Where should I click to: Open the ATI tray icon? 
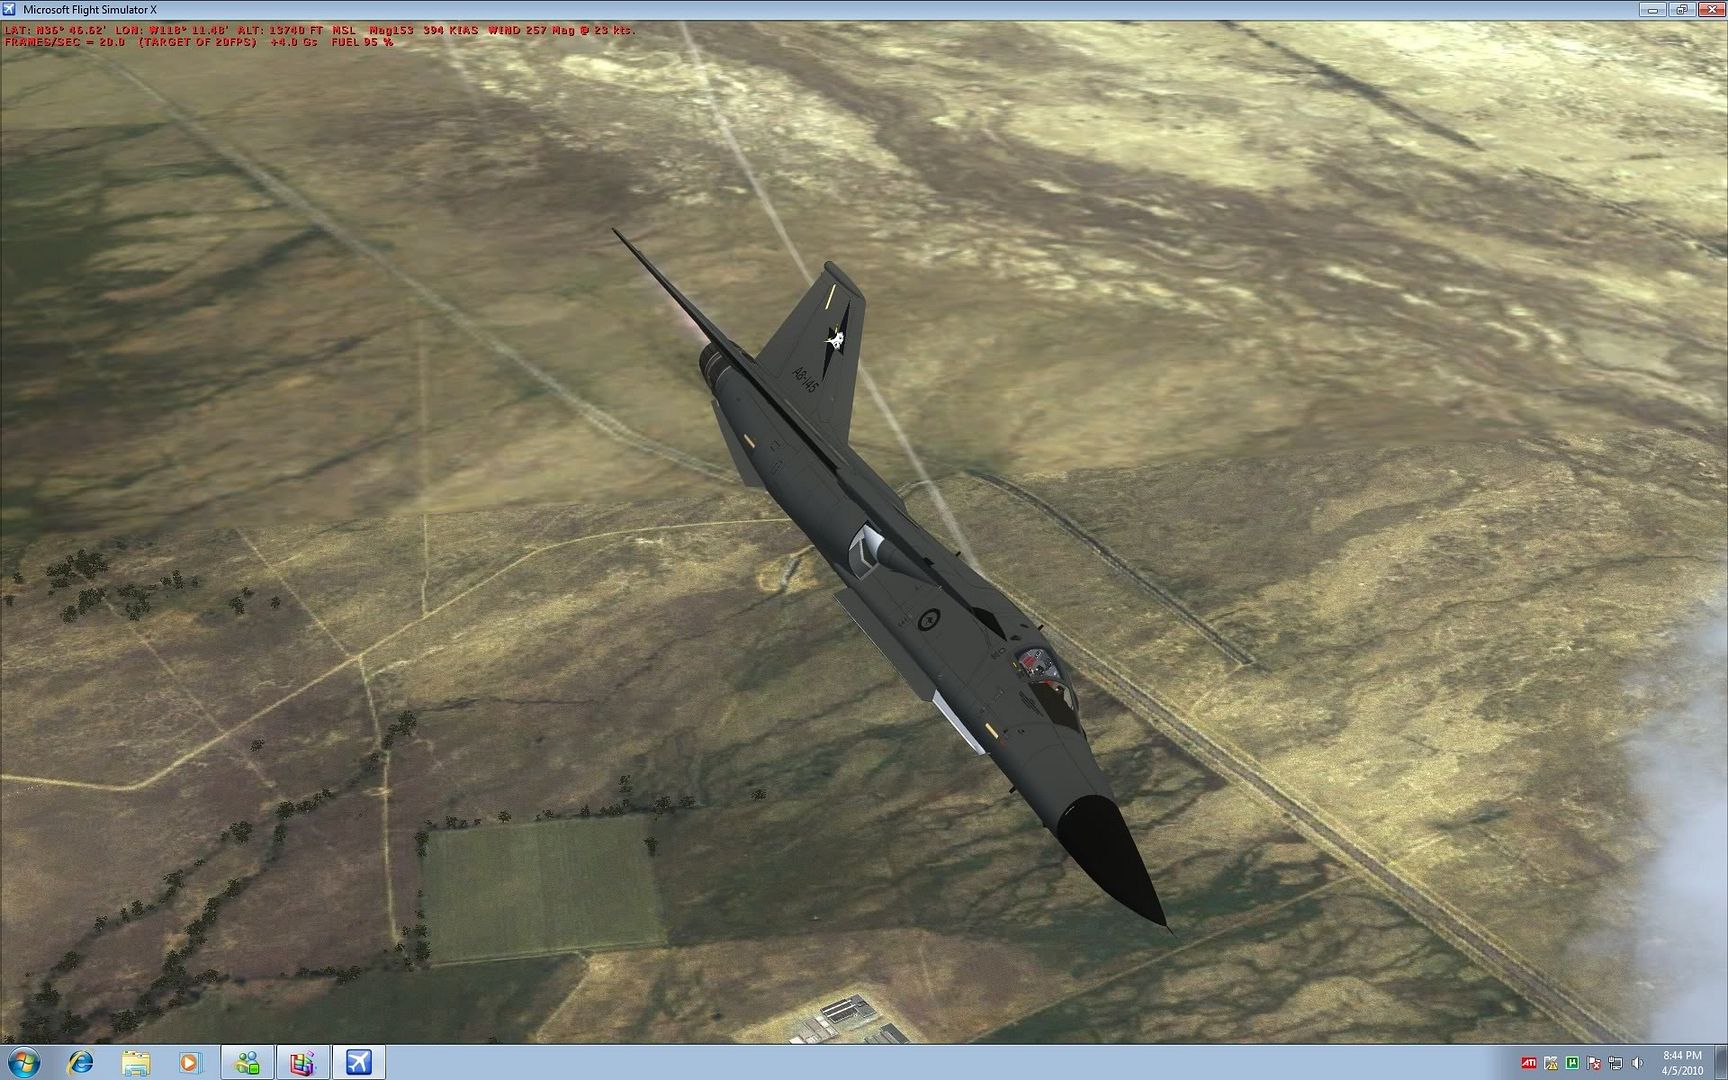[x=1529, y=1063]
